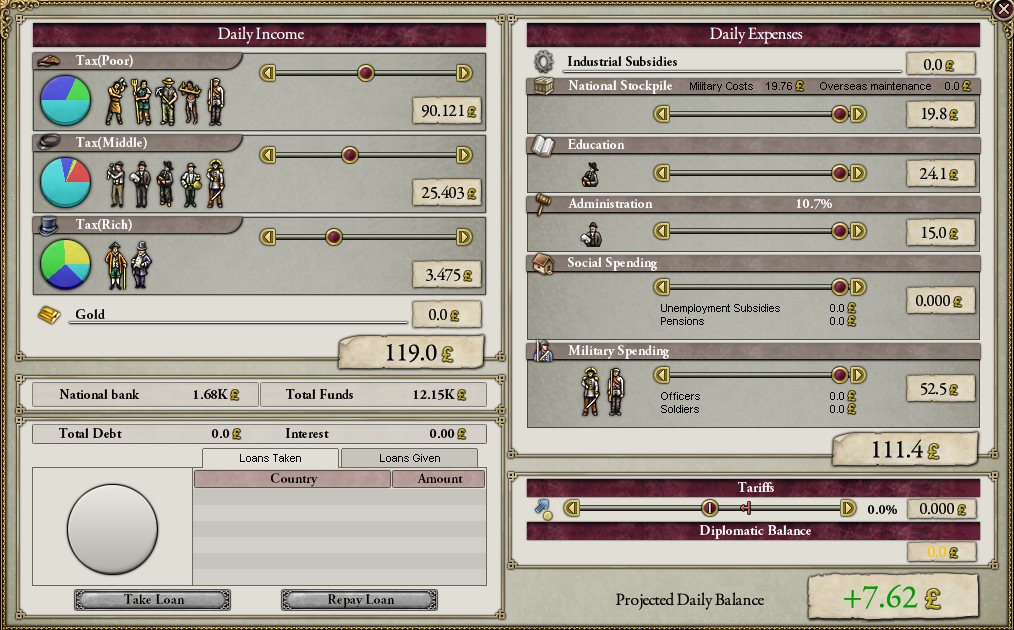Increase tariffs with right arrow
The image size is (1014, 630).
pos(848,508)
